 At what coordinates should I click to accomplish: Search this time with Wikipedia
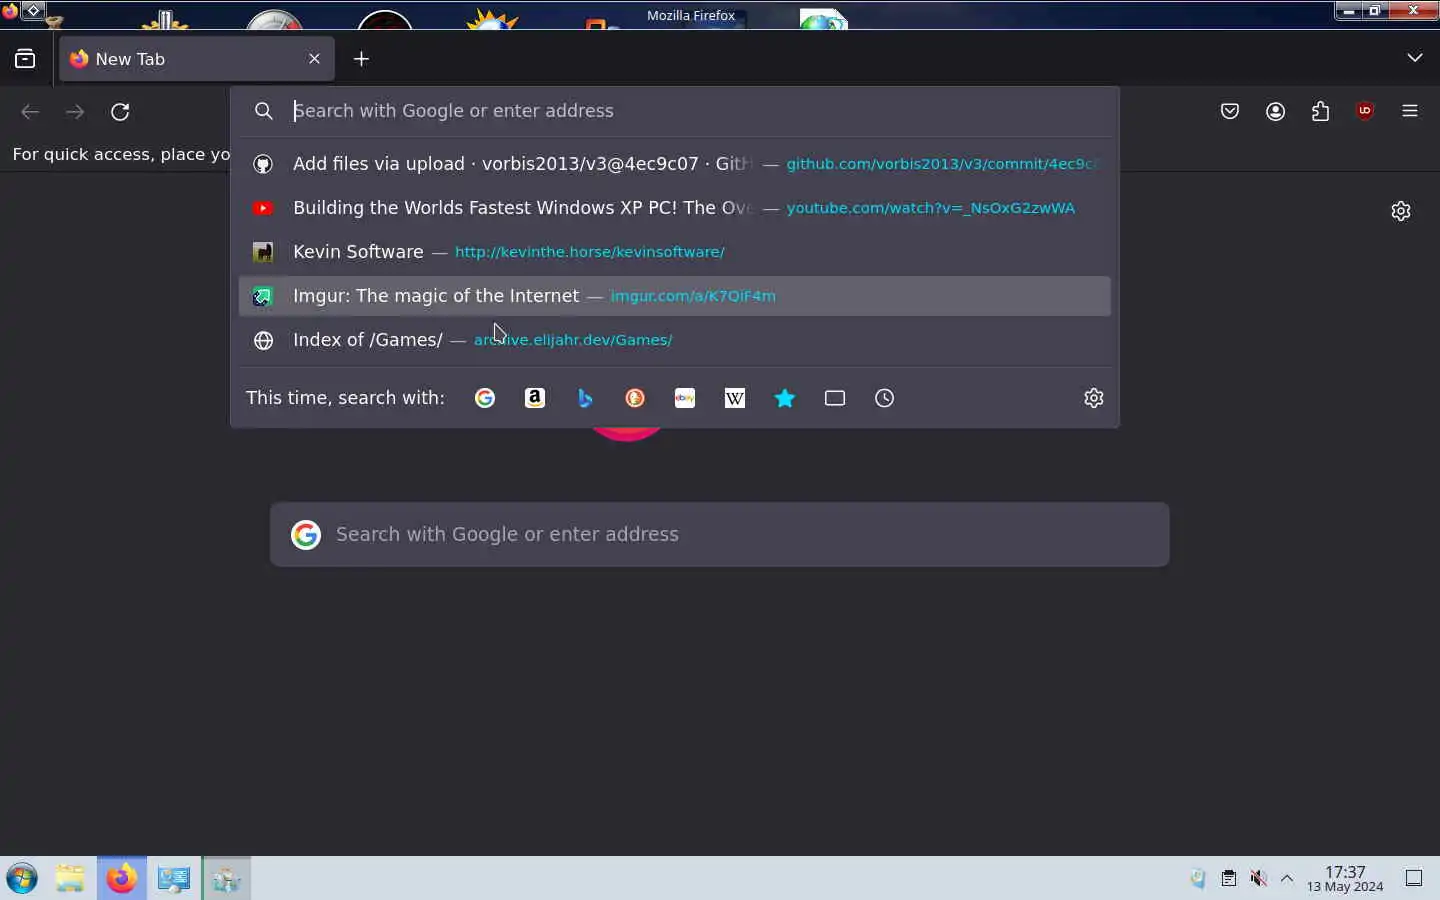pyautogui.click(x=735, y=398)
